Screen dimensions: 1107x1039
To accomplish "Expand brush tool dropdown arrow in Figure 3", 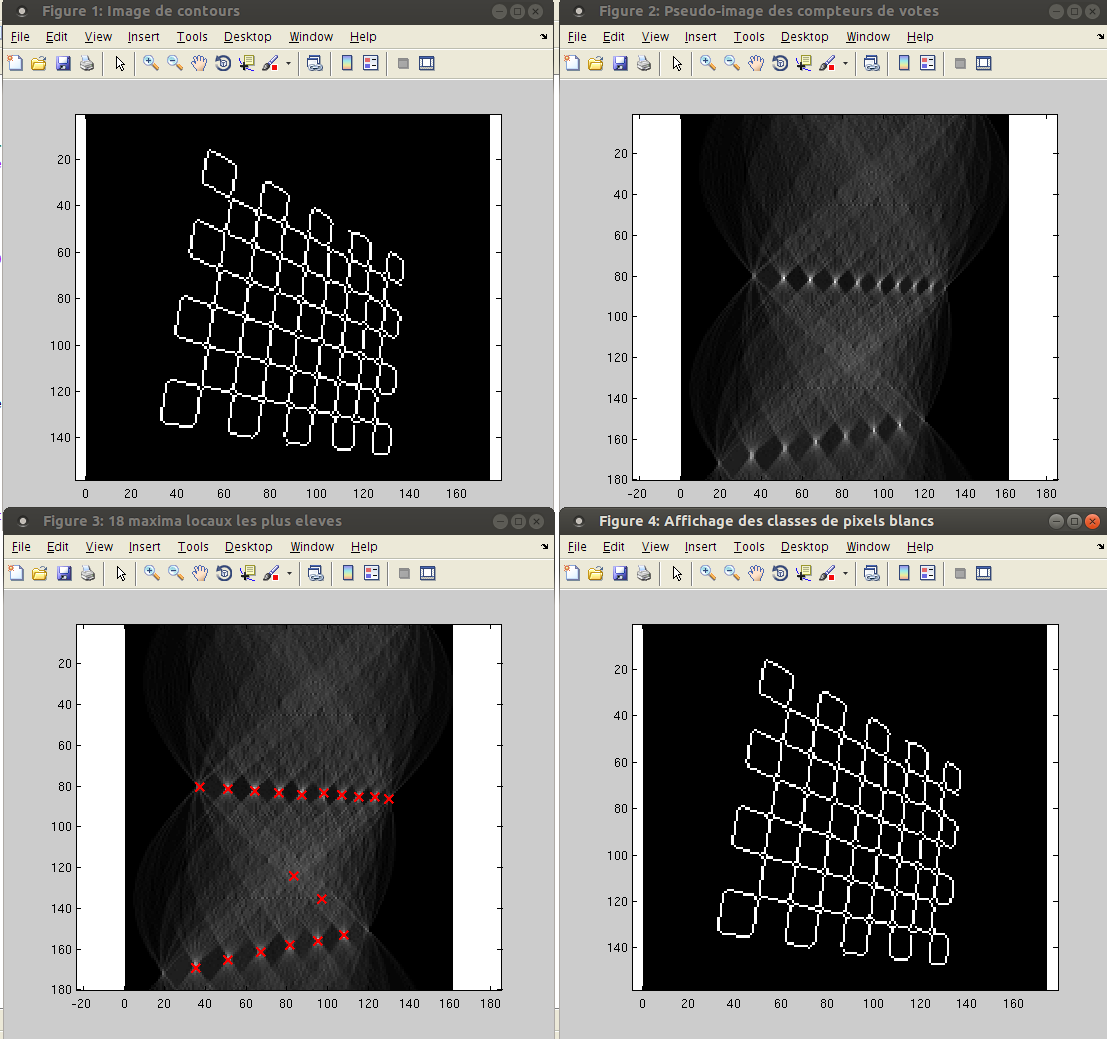I will pos(289,573).
